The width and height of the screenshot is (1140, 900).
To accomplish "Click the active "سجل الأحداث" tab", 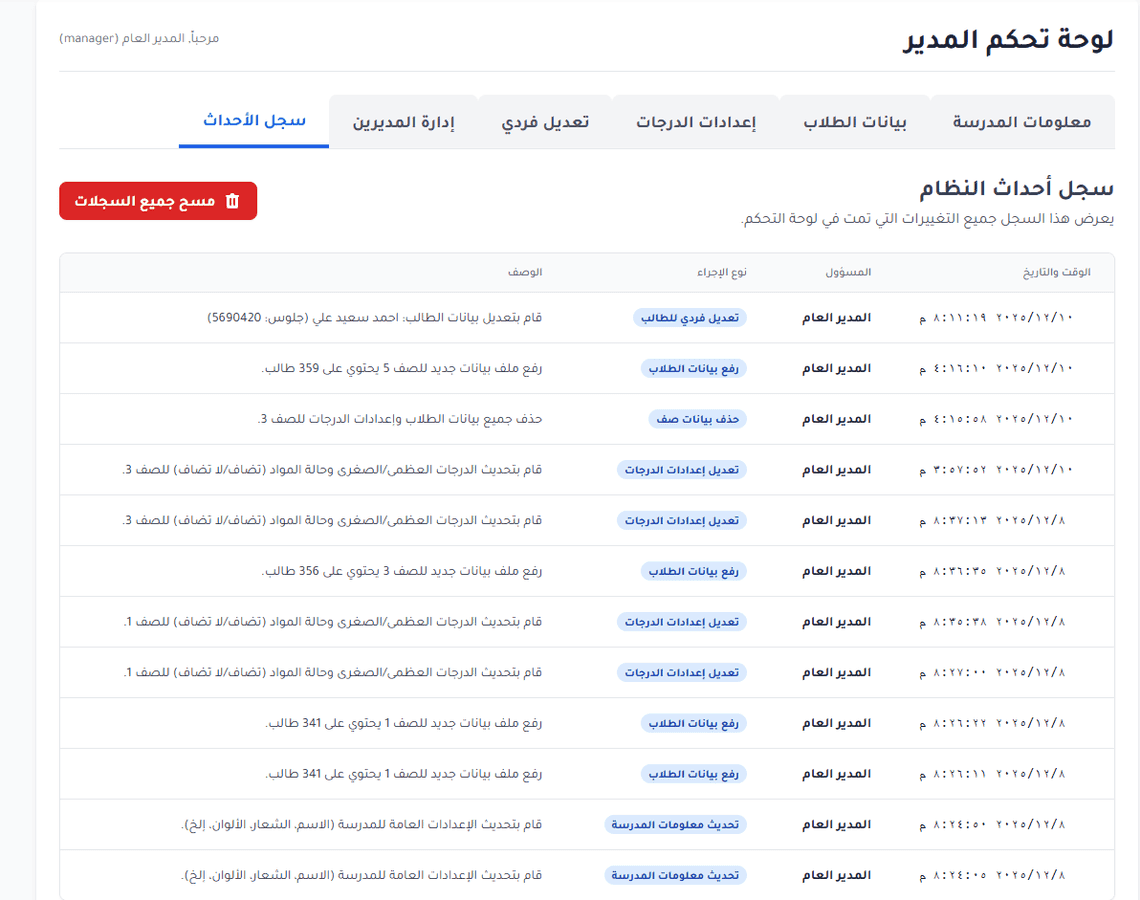I will coord(253,121).
